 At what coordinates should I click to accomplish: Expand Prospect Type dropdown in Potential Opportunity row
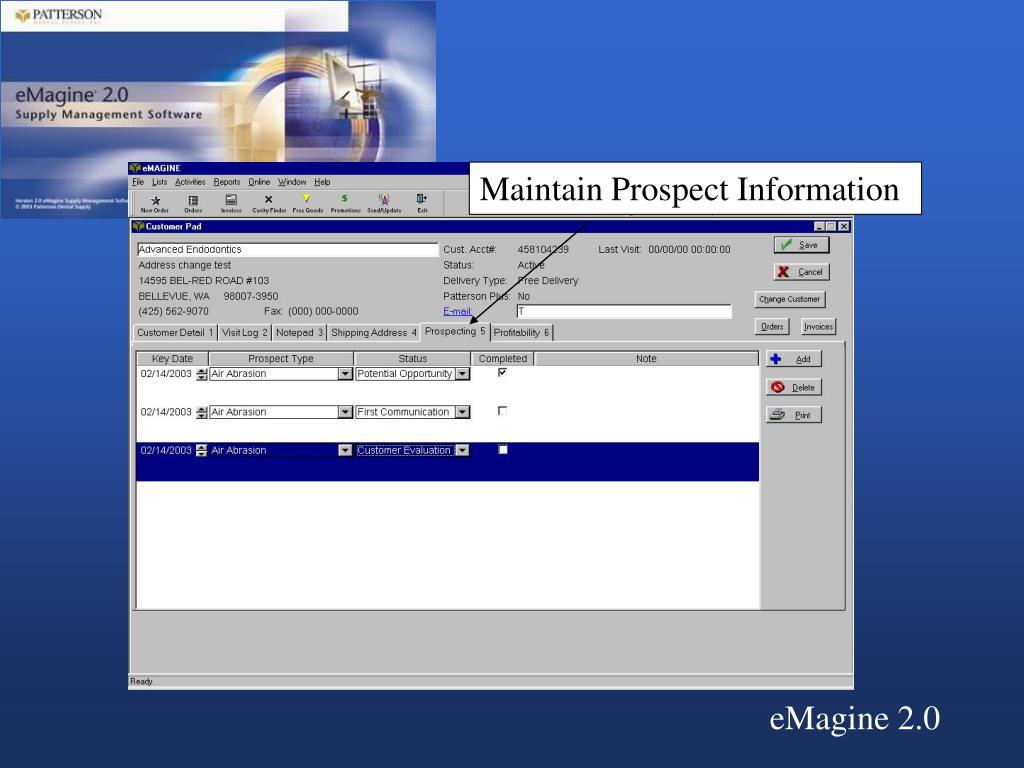coord(345,374)
